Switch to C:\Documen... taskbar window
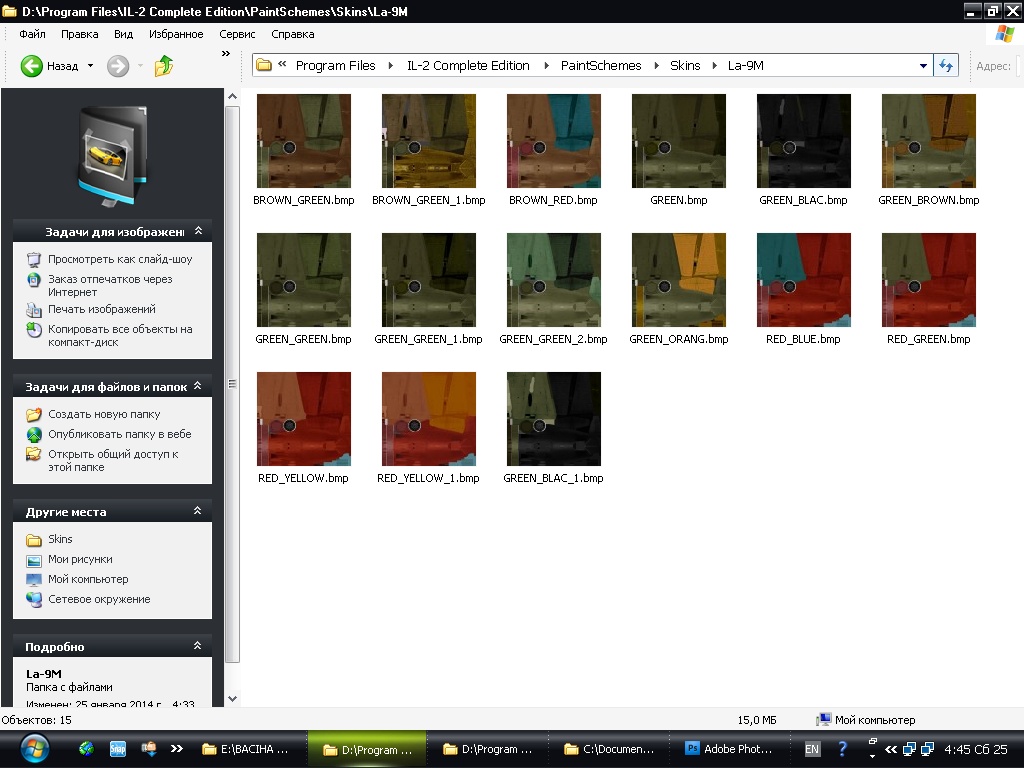Viewport: 1024px width, 768px height. (x=609, y=749)
